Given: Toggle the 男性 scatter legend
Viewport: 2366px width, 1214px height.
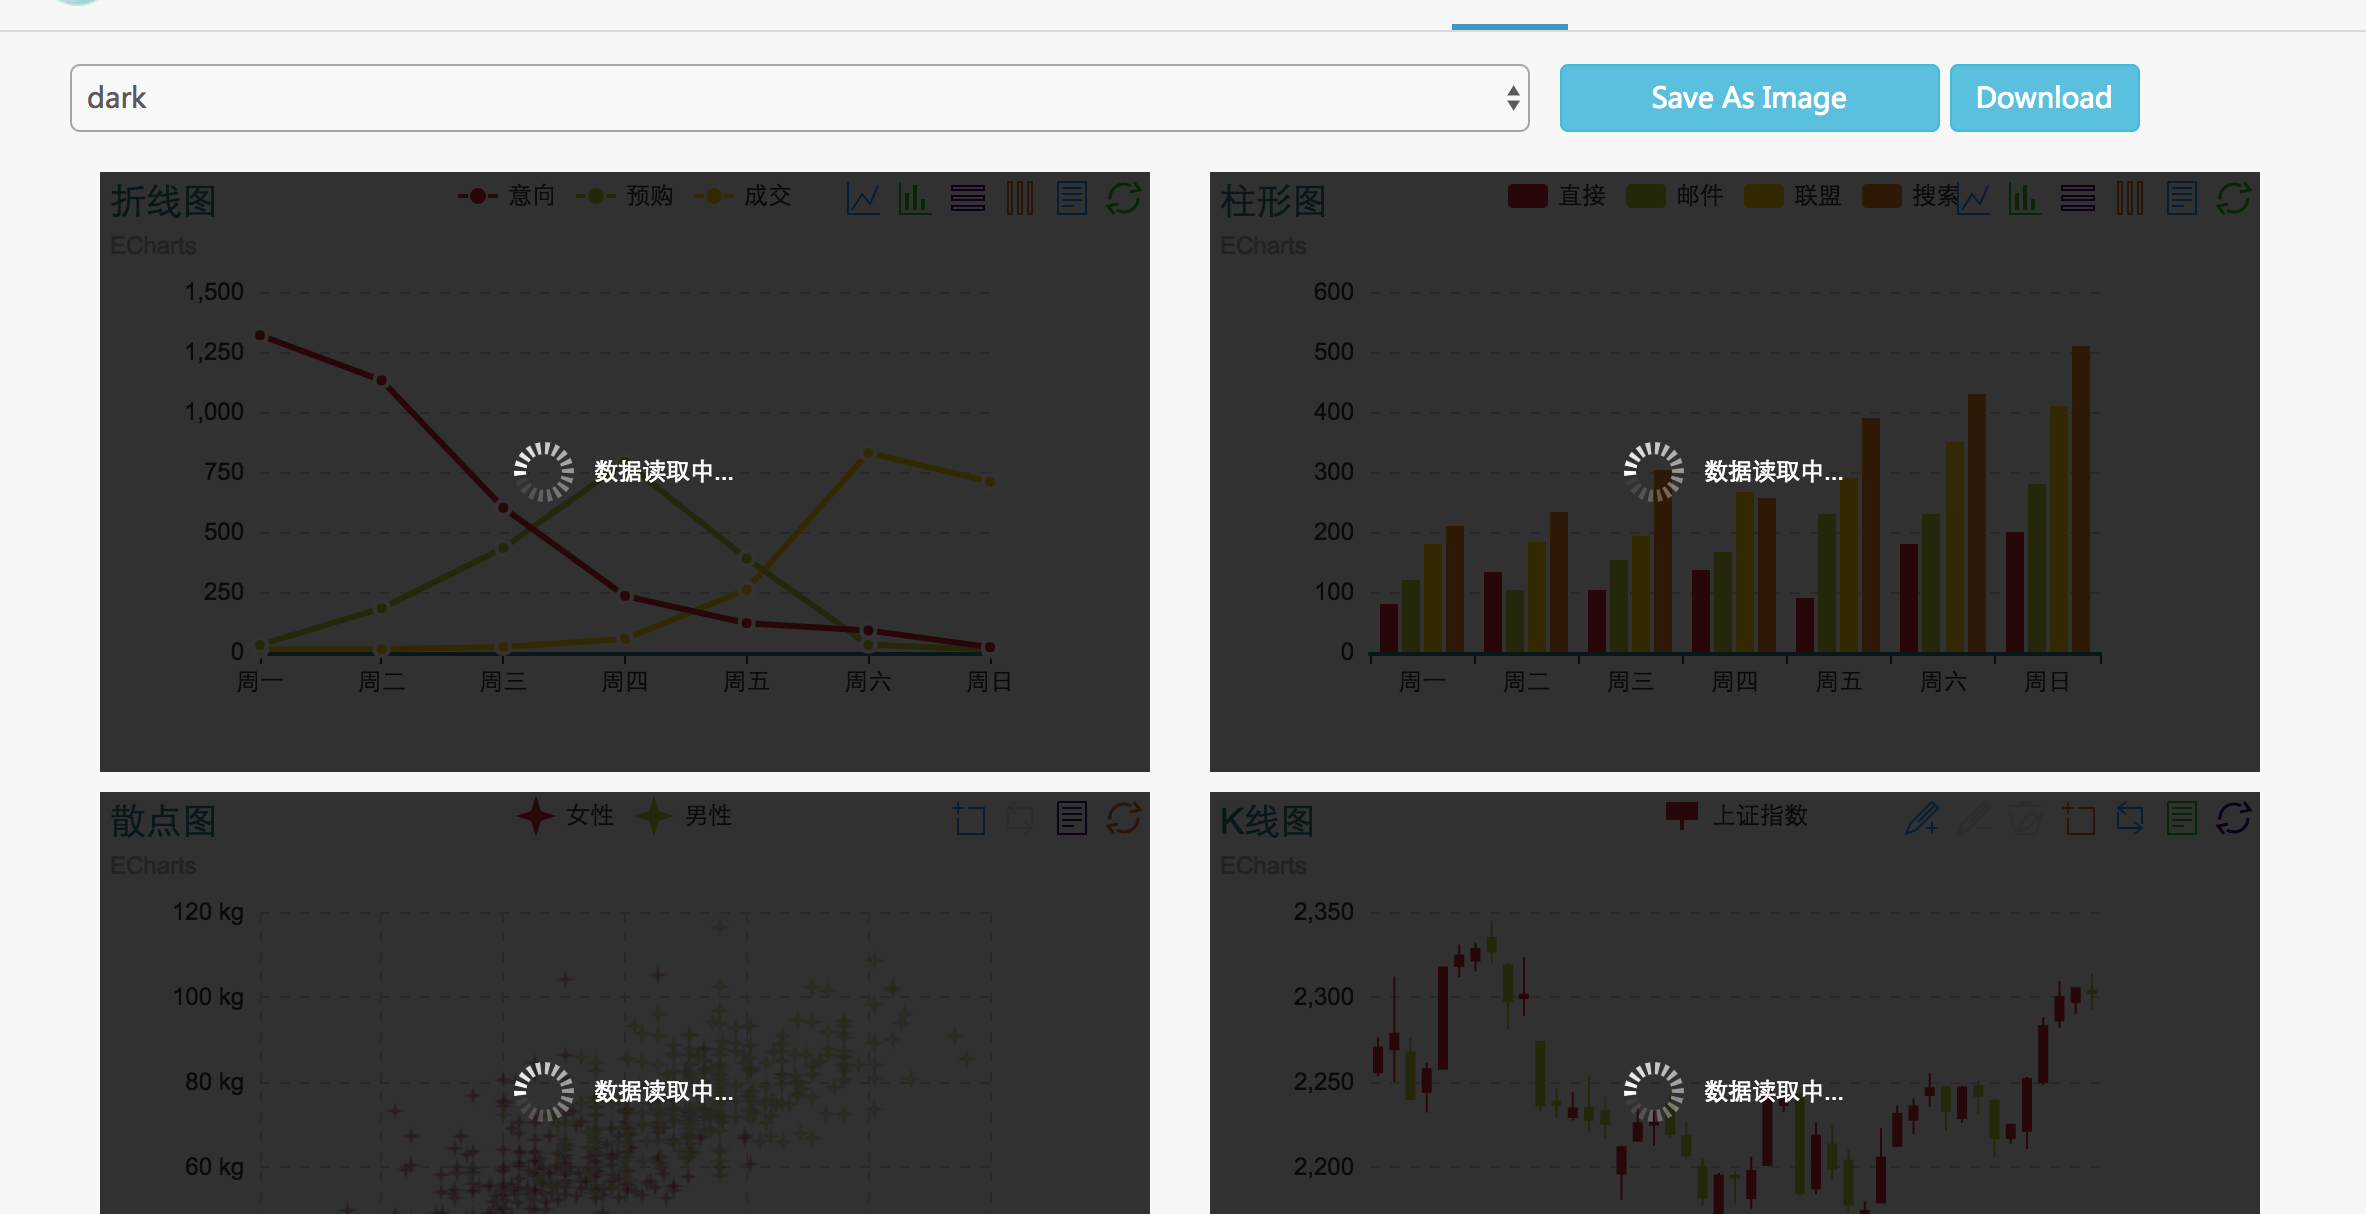Looking at the screenshot, I should (683, 816).
